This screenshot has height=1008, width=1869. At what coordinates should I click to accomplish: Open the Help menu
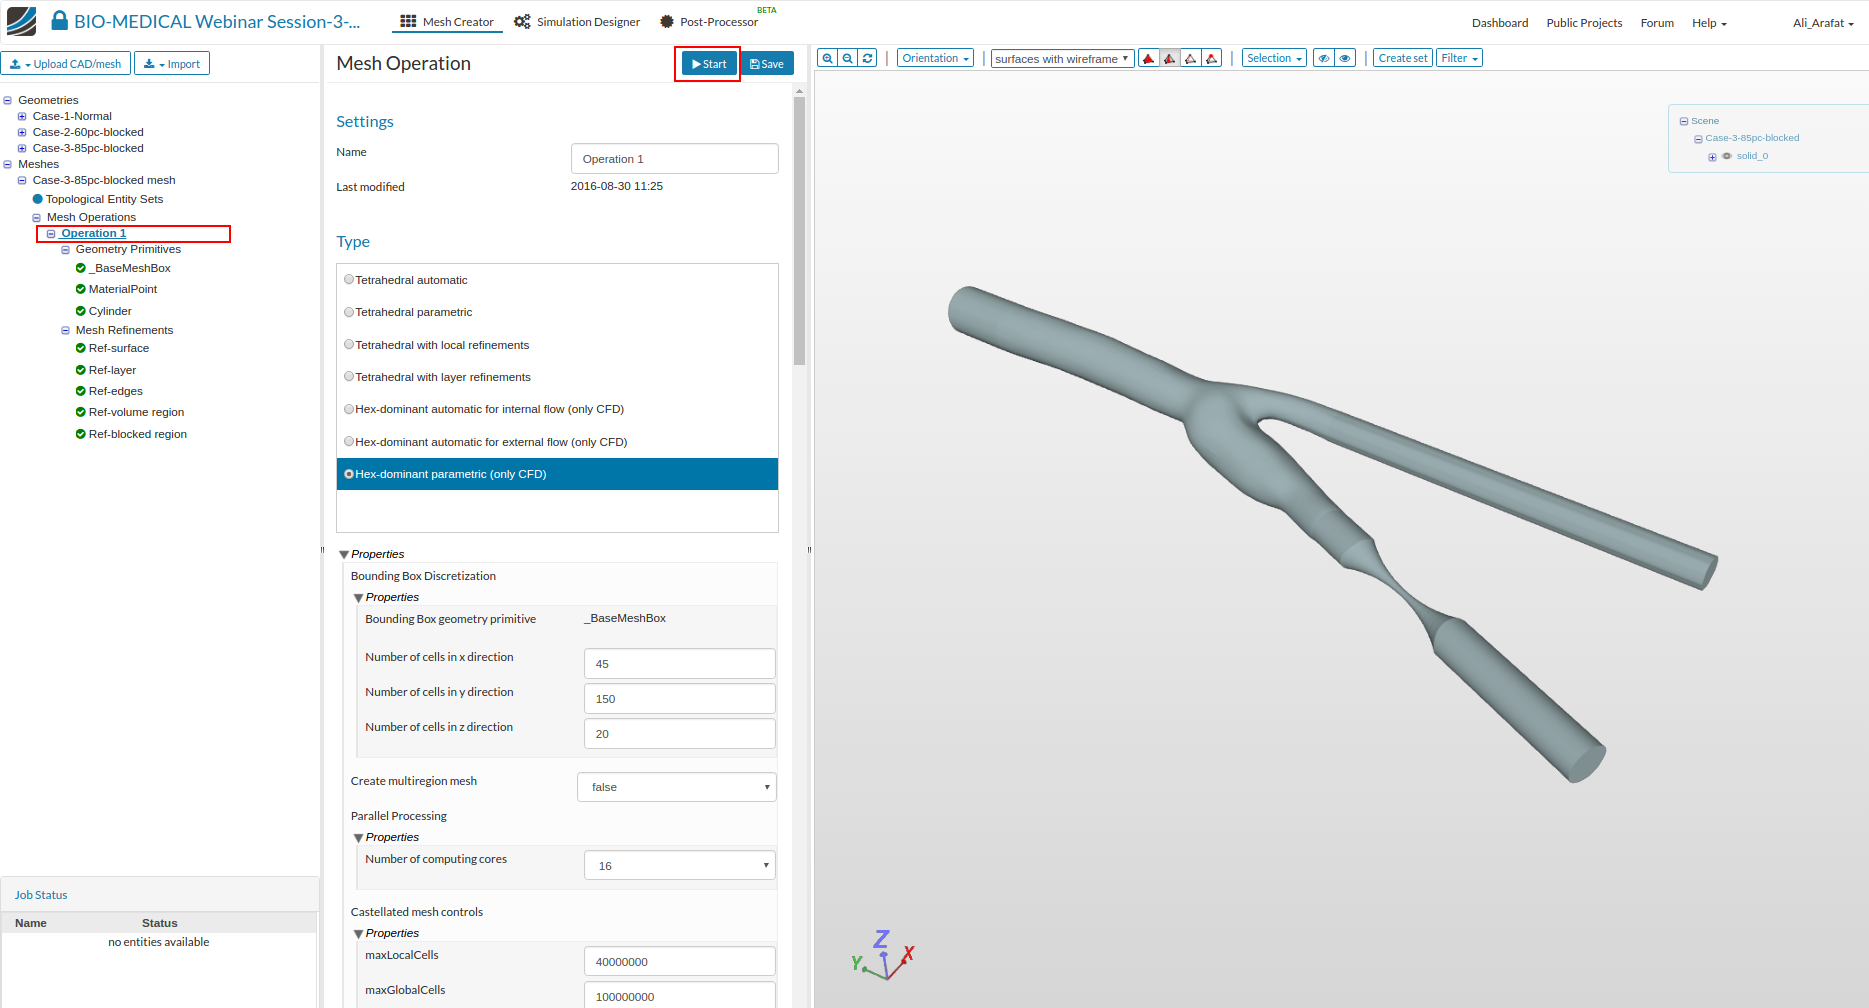[1709, 23]
